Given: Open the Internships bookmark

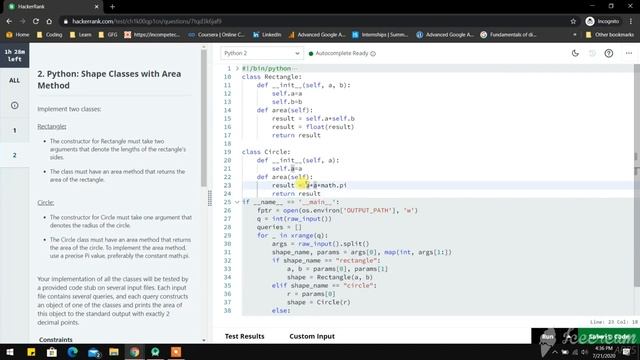Looking at the screenshot, I should coord(380,35).
